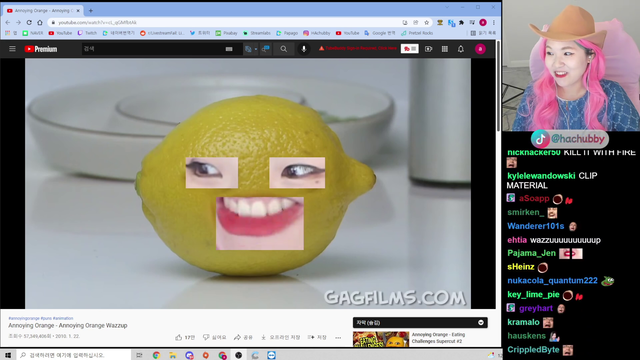Click chat username kylelewandowski
Screen dimensions: 640x360
(541, 176)
